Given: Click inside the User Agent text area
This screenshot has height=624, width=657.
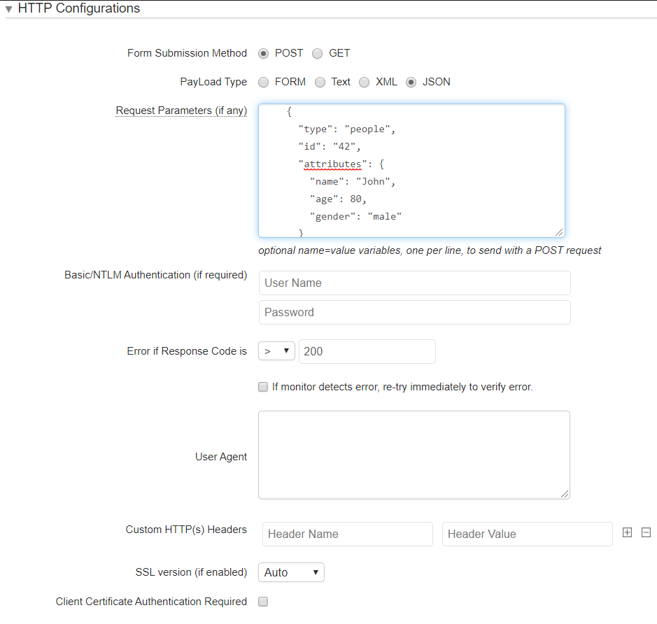Looking at the screenshot, I should pos(414,455).
